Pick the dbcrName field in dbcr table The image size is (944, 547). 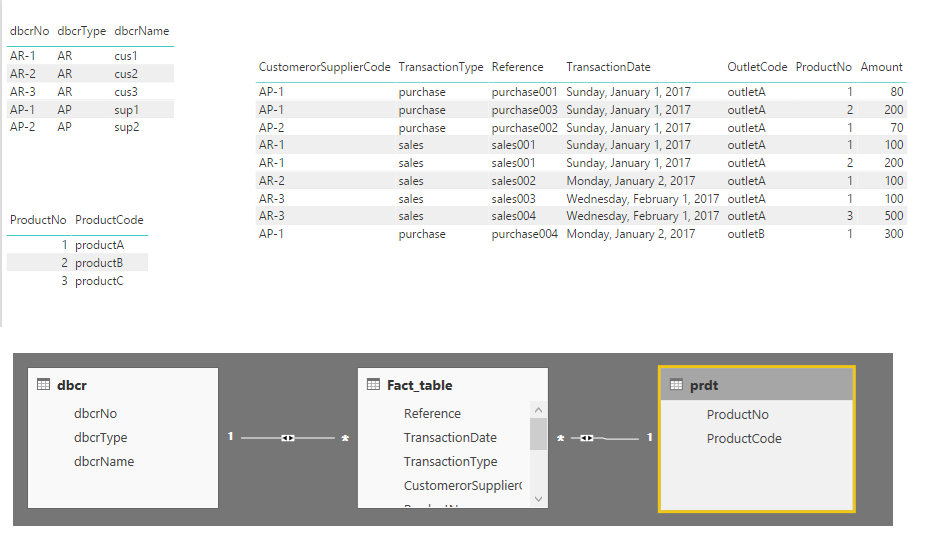[104, 462]
